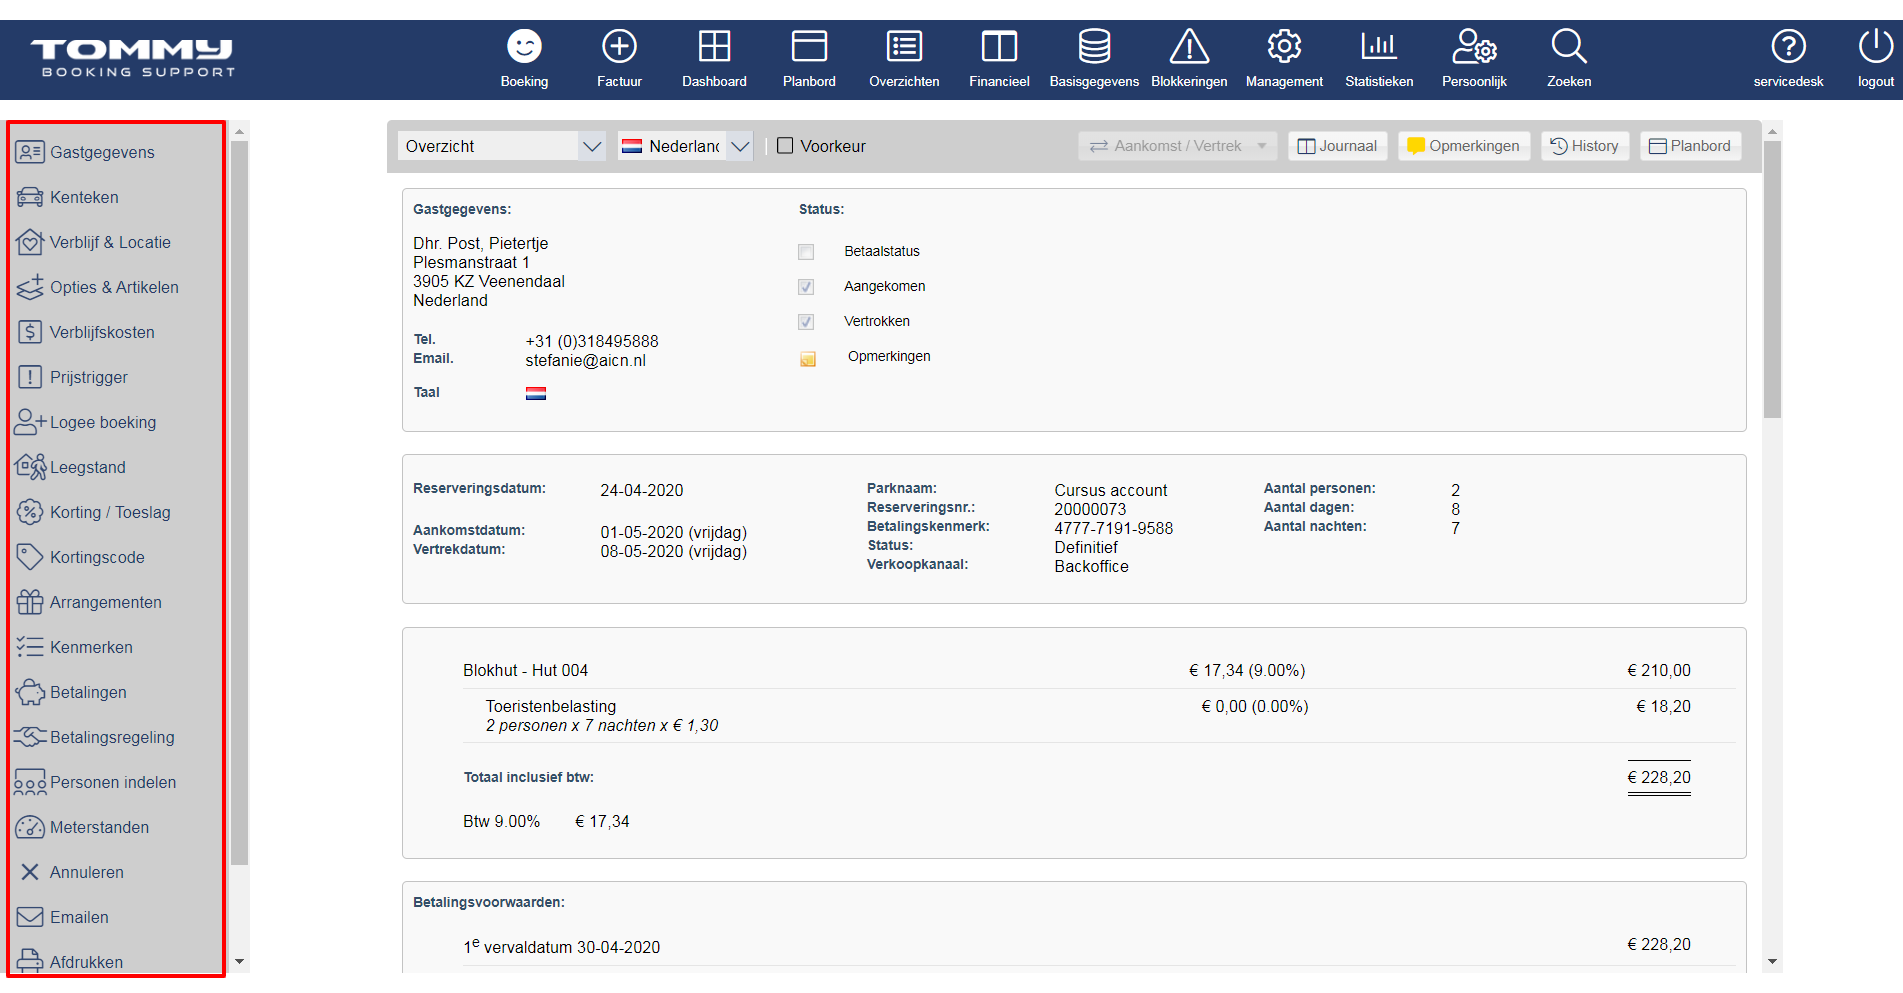Open the Statistieken chart icon
1903x993 pixels.
click(1379, 46)
